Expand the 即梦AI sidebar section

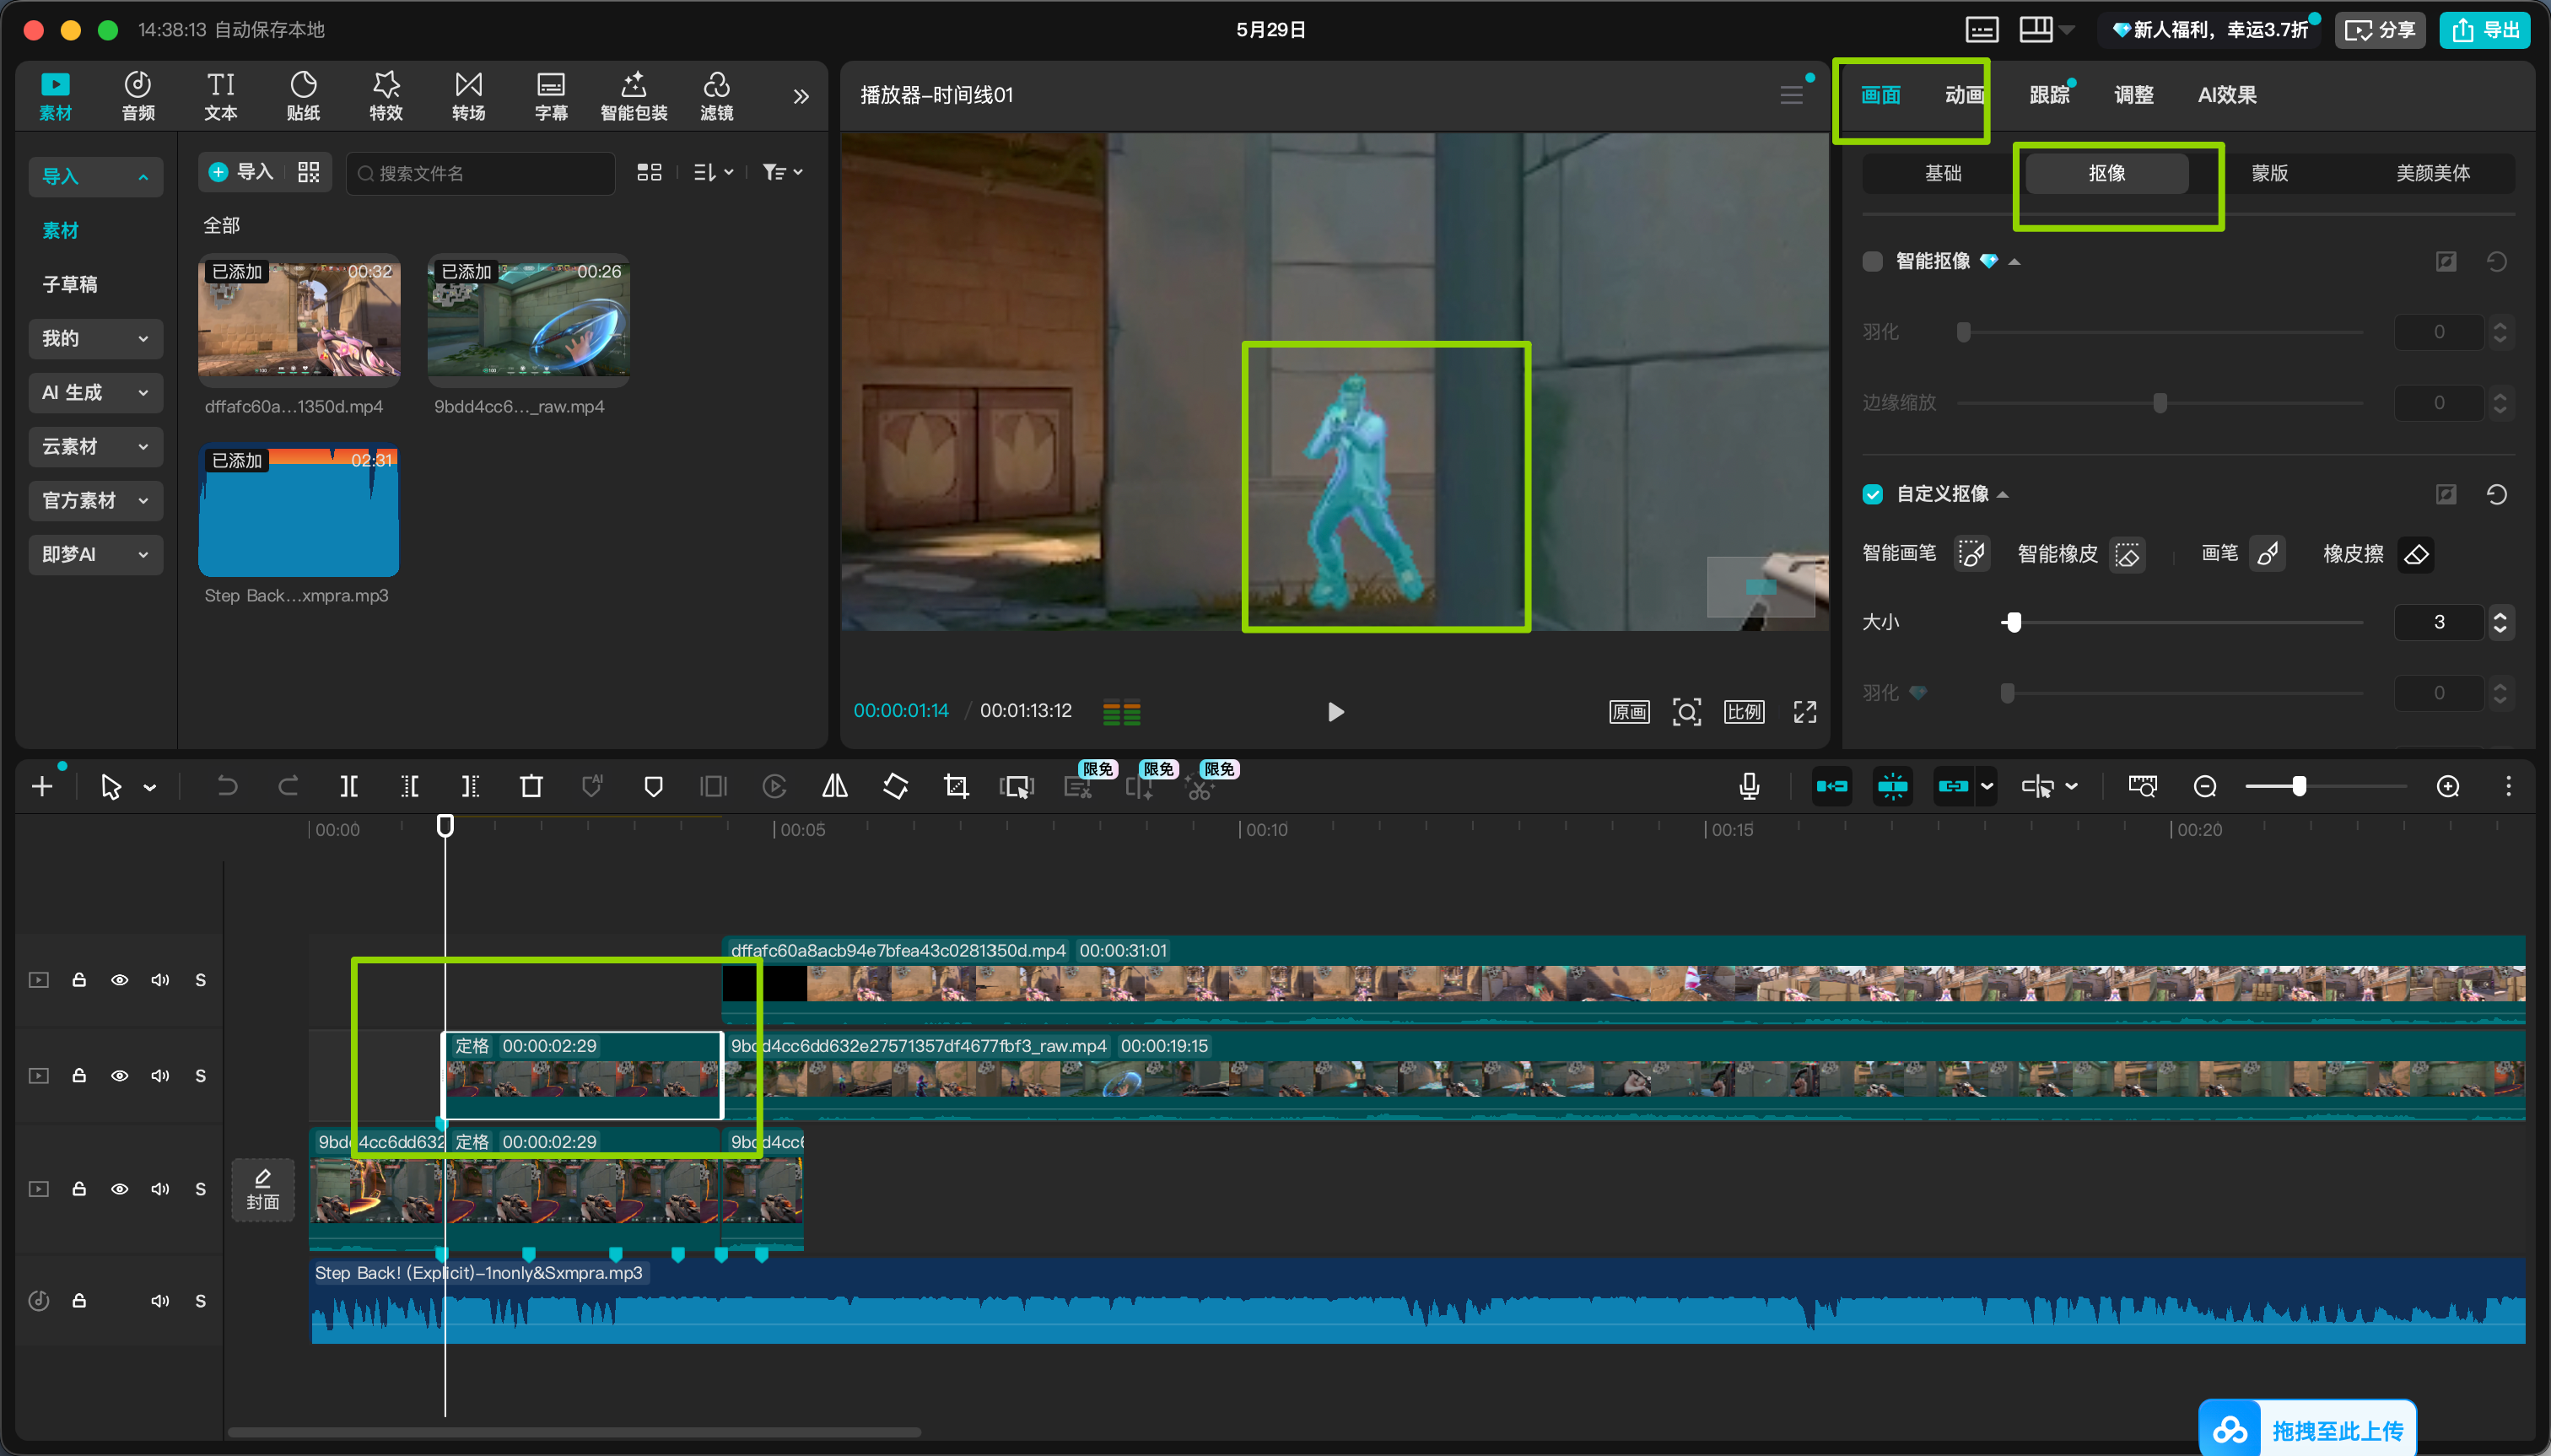(95, 555)
